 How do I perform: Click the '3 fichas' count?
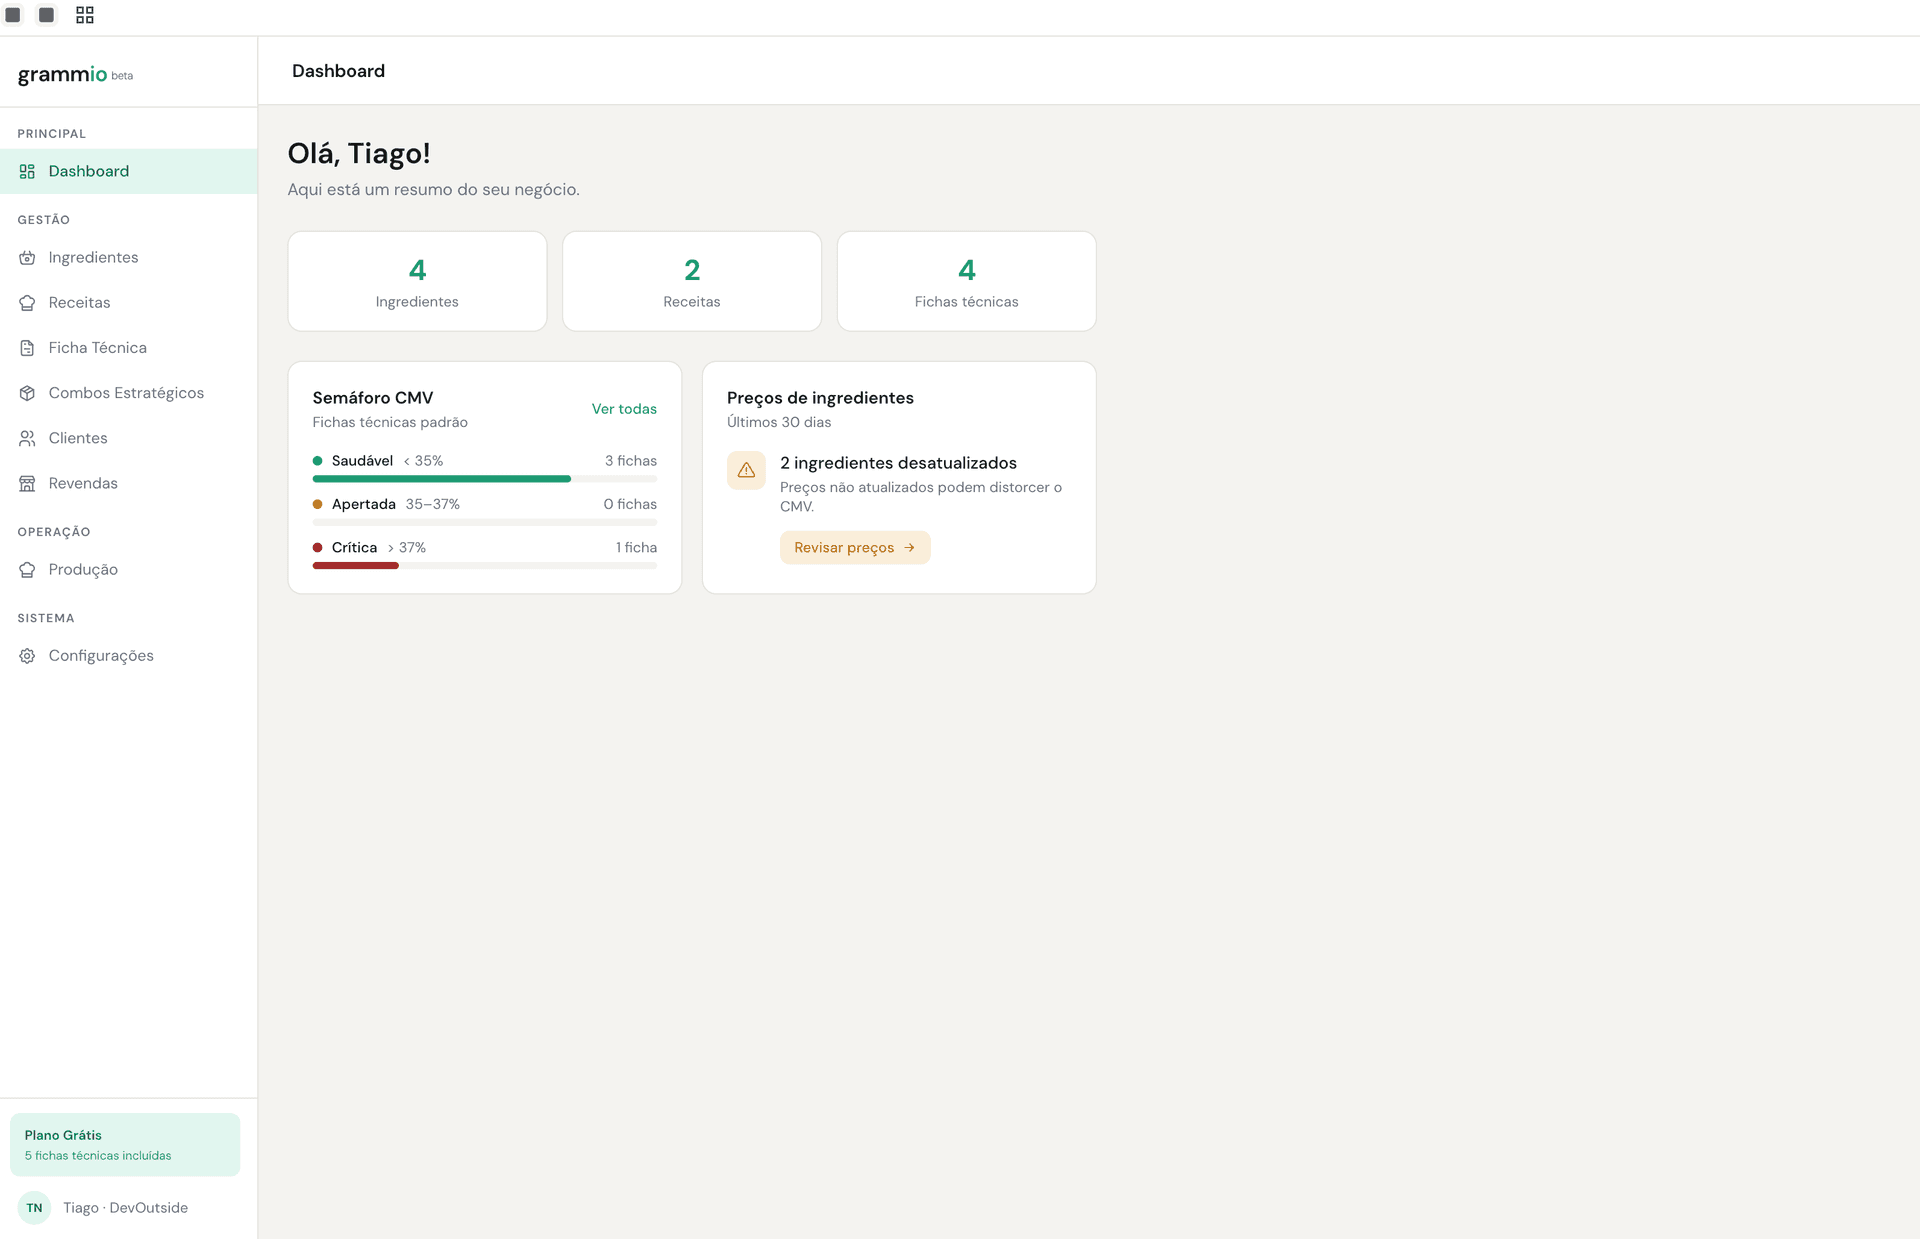[x=631, y=461]
